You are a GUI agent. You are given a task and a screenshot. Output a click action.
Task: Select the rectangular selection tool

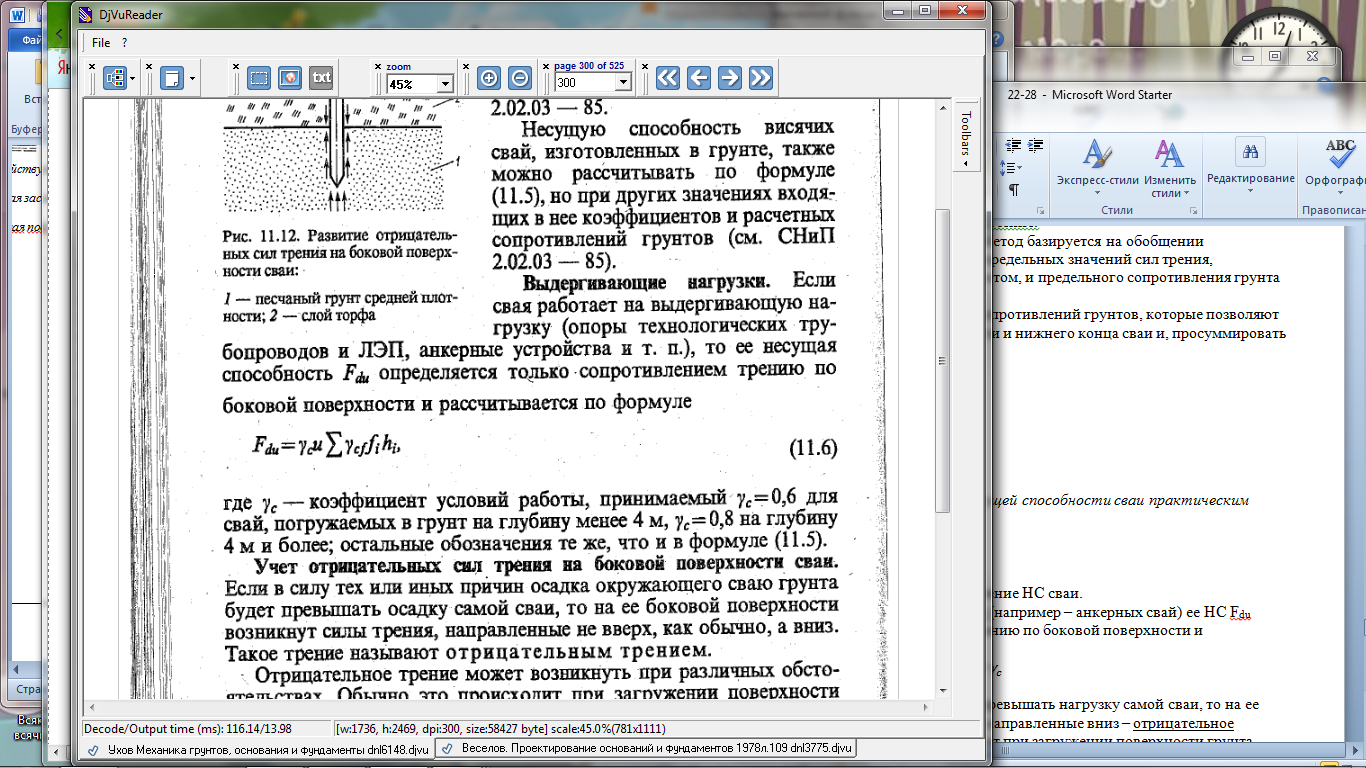(260, 78)
